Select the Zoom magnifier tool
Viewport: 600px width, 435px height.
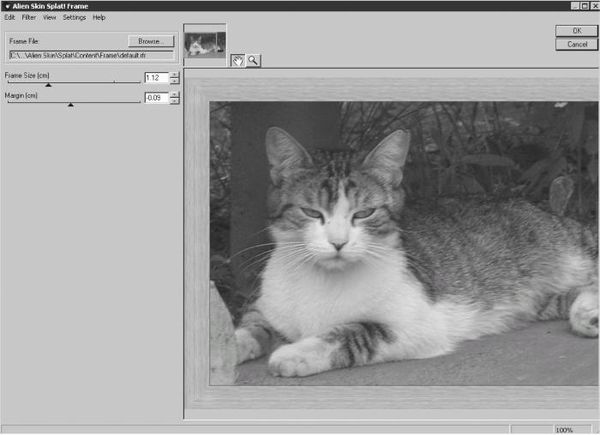pyautogui.click(x=254, y=60)
